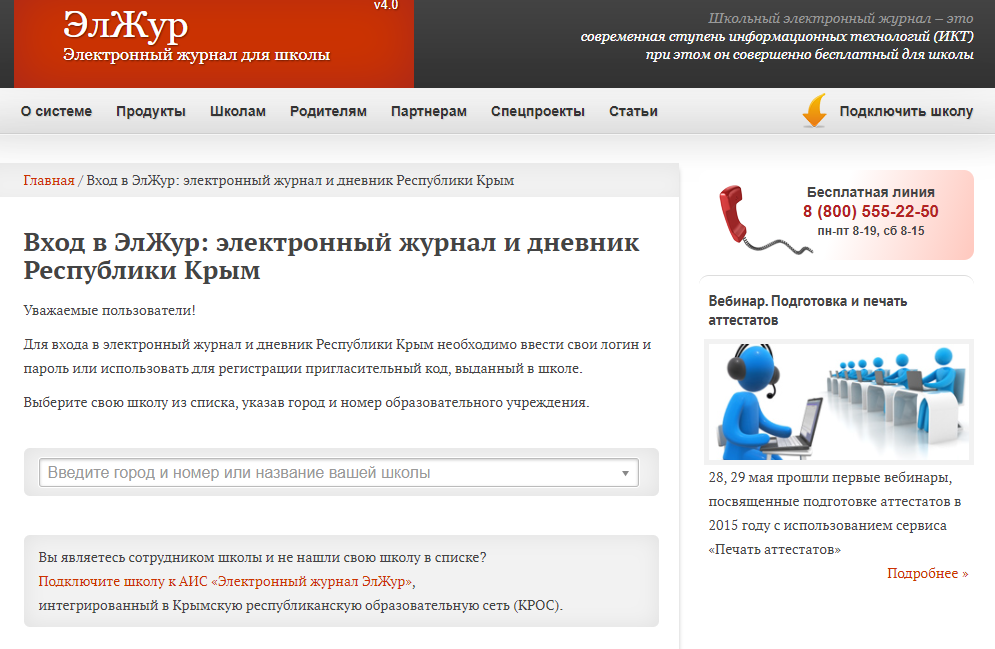Click the Бесплатная линия label

pyautogui.click(x=871, y=192)
